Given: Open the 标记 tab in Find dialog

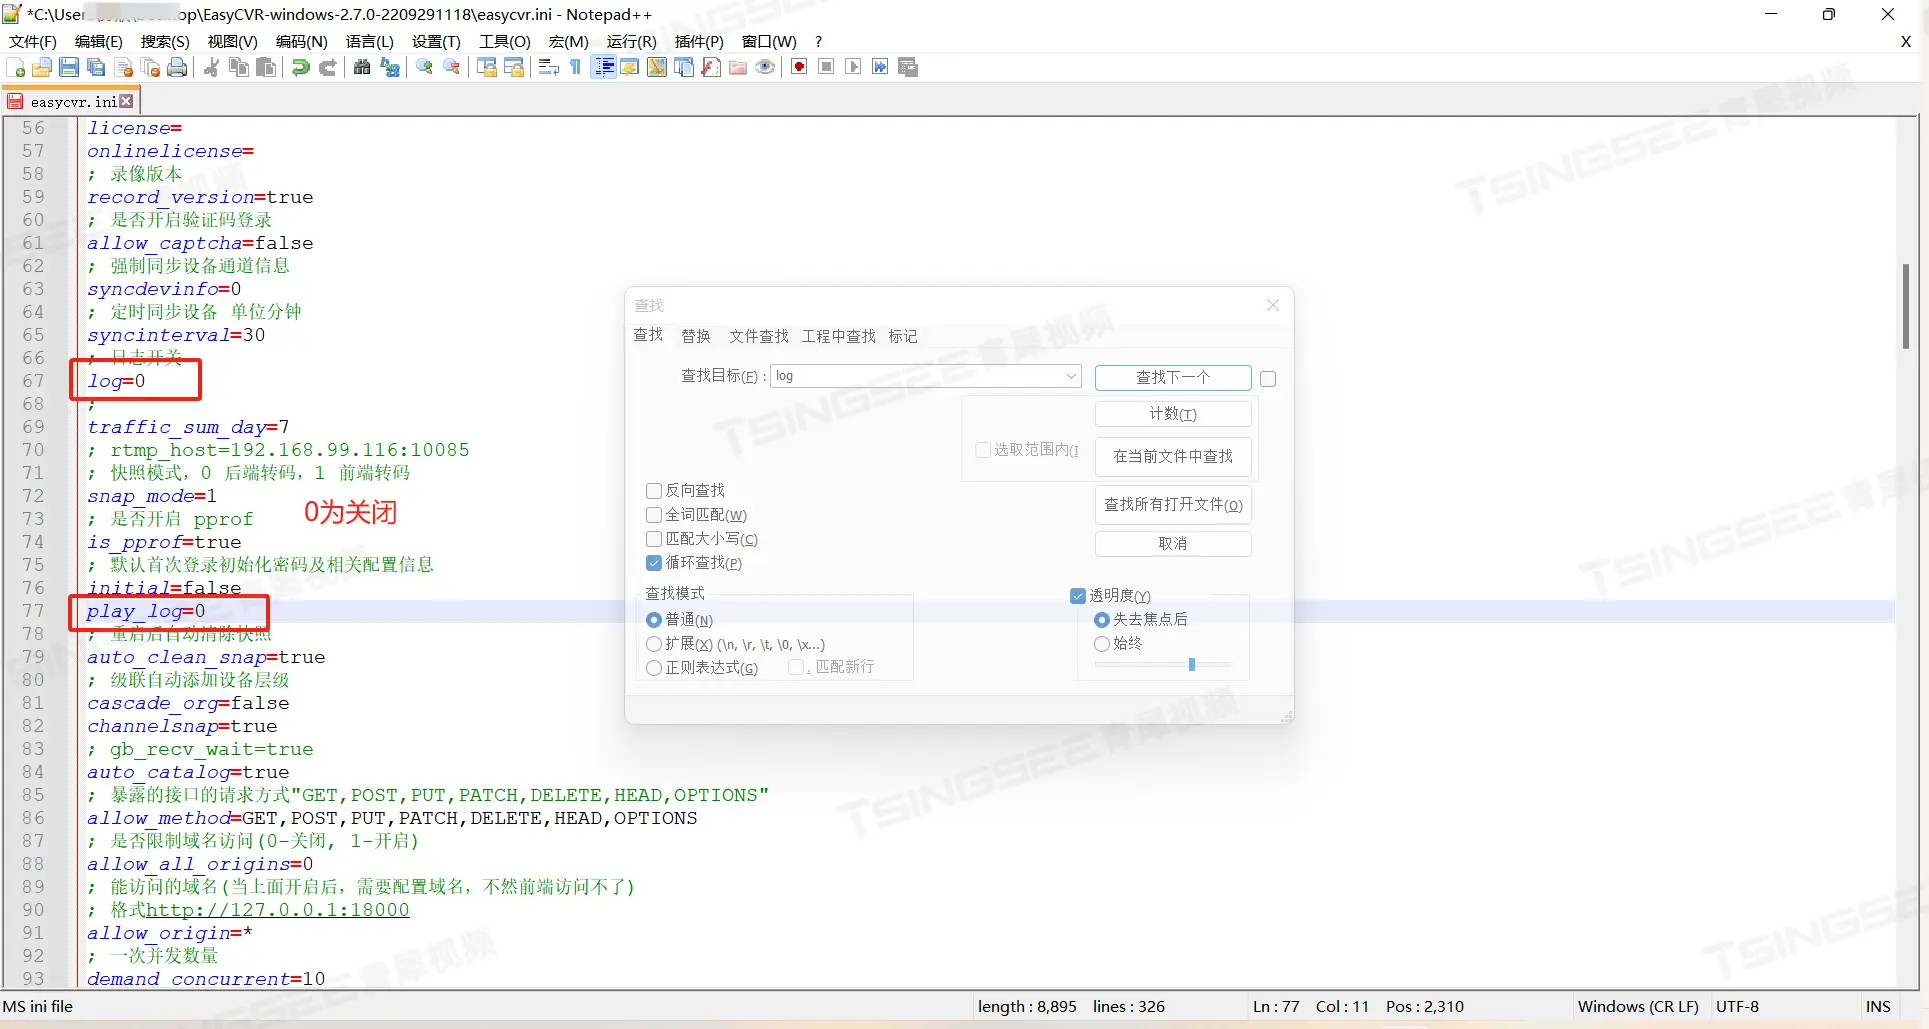Looking at the screenshot, I should pyautogui.click(x=903, y=336).
